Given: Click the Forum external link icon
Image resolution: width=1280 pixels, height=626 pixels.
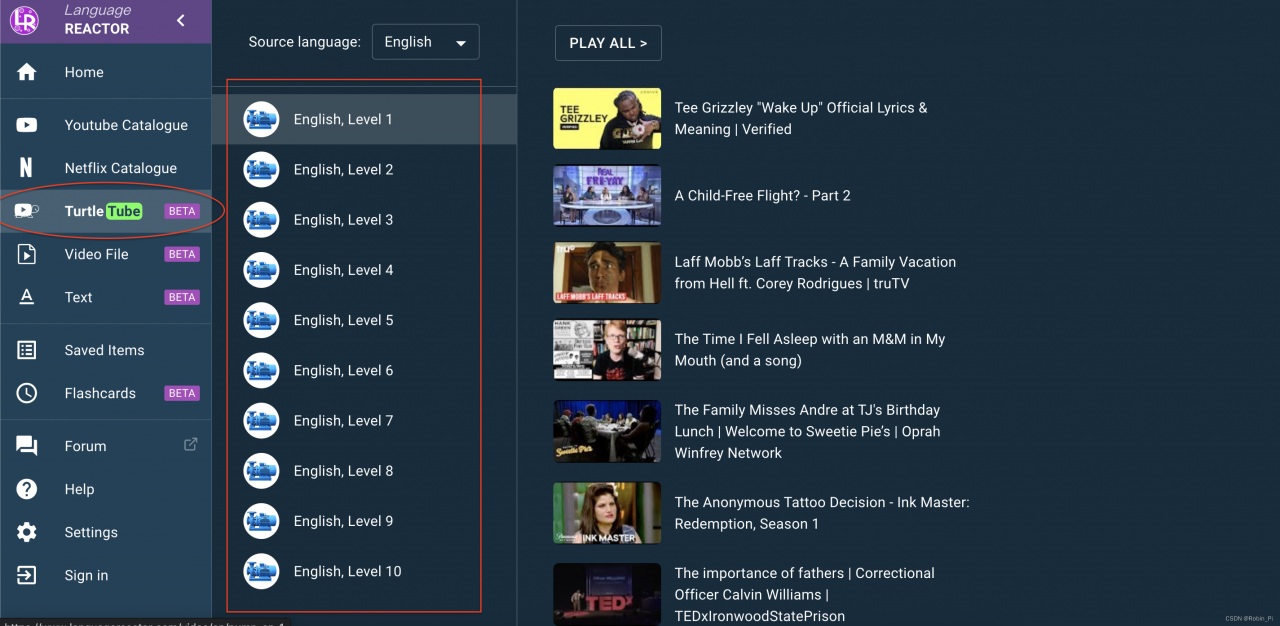Looking at the screenshot, I should tap(191, 445).
